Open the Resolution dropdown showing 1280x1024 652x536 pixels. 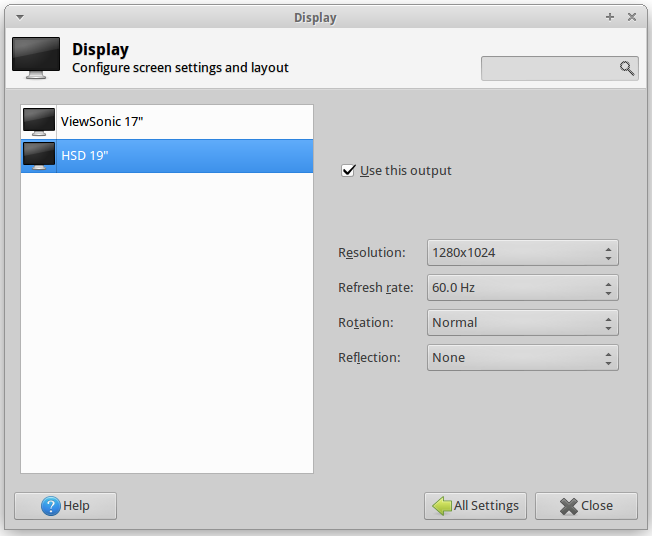point(523,252)
